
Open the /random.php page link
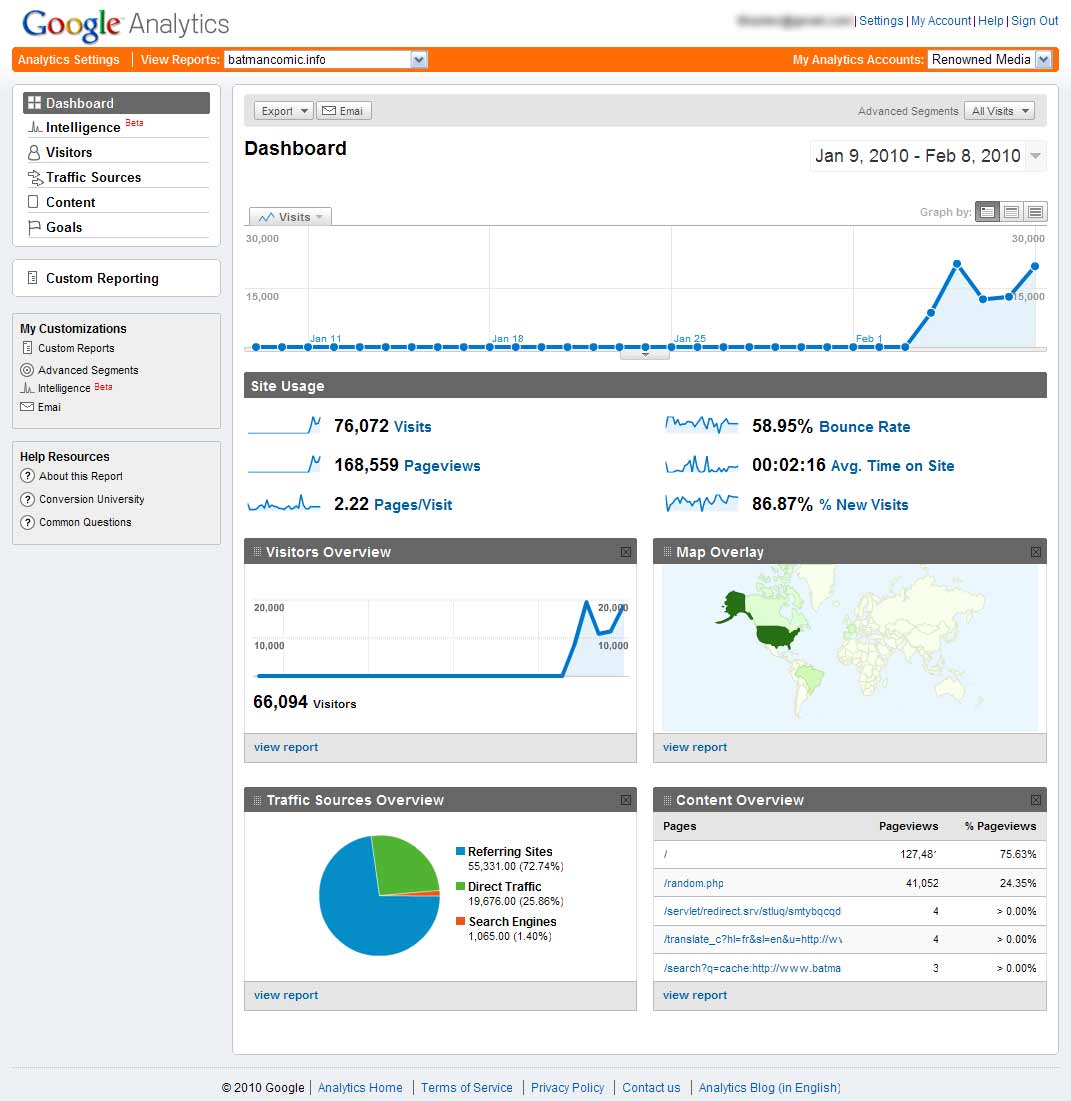pyautogui.click(x=693, y=883)
